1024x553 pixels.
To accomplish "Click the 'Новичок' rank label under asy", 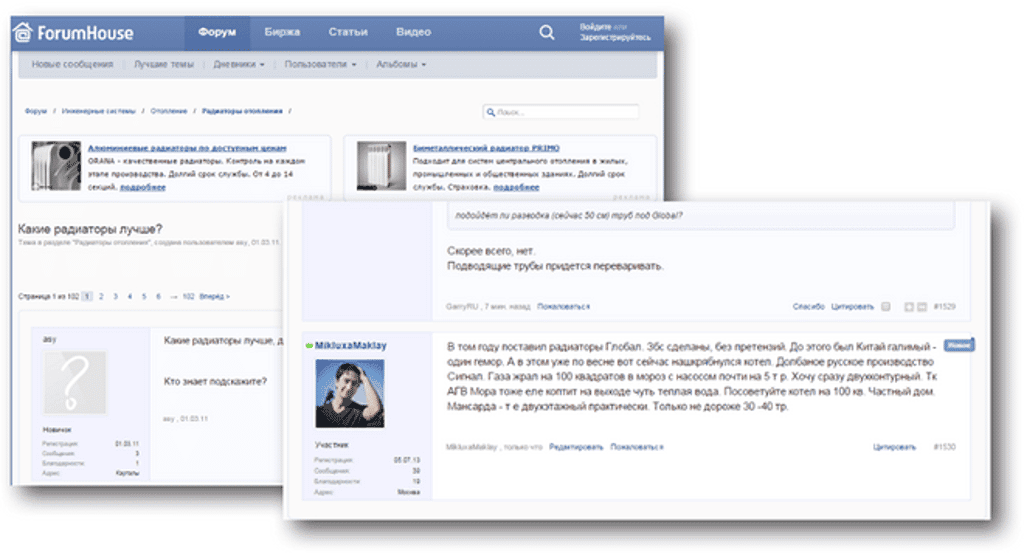I will click(x=57, y=430).
